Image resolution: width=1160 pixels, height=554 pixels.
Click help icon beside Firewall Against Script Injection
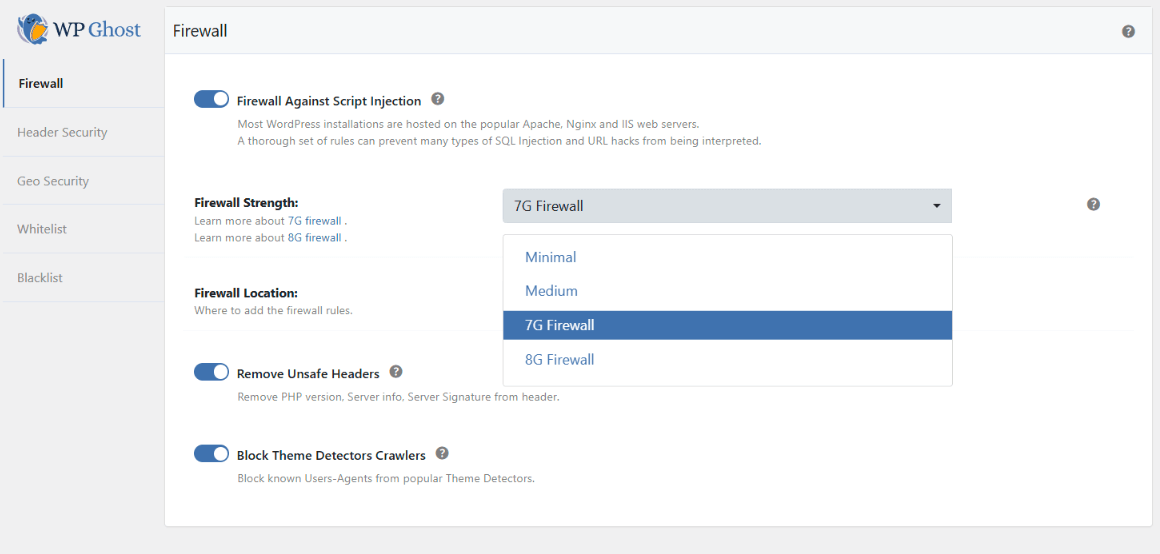click(437, 100)
